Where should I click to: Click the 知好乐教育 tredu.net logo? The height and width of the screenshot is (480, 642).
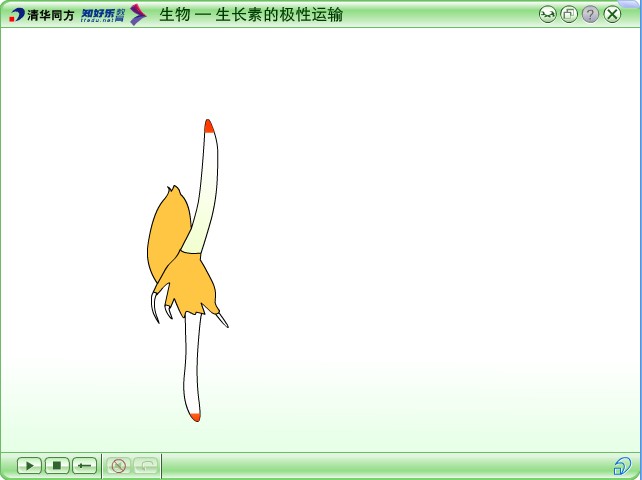tap(103, 15)
